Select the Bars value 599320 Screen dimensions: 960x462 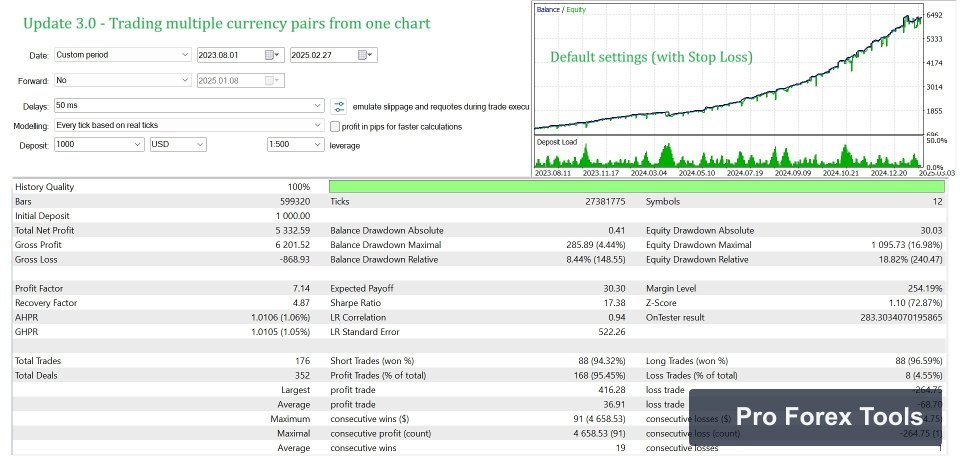pos(295,201)
